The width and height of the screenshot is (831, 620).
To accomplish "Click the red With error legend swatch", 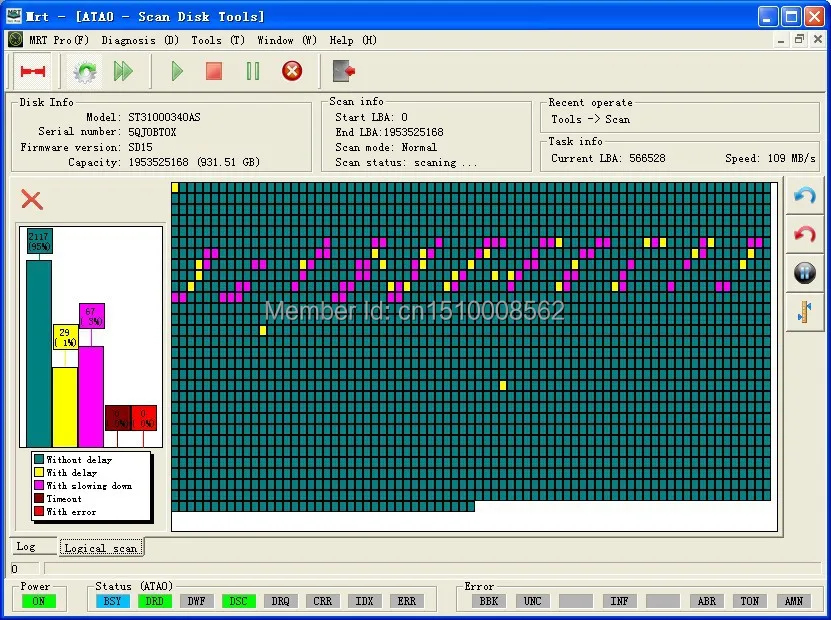I will pos(39,511).
